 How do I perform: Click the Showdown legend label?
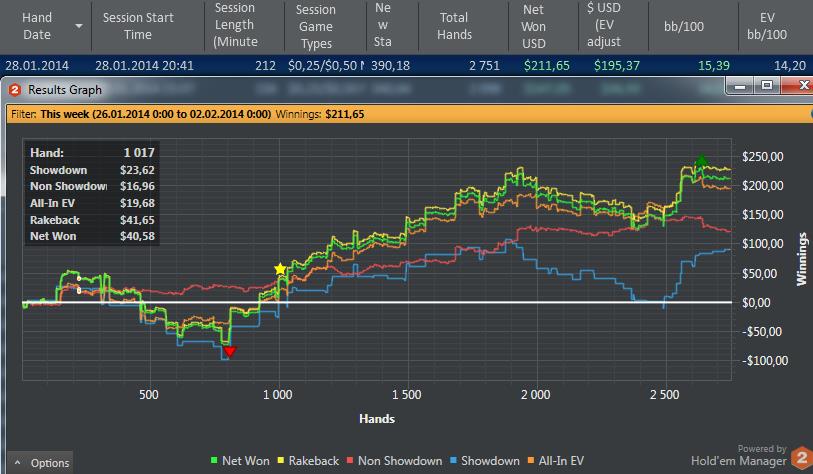pyautogui.click(x=490, y=461)
